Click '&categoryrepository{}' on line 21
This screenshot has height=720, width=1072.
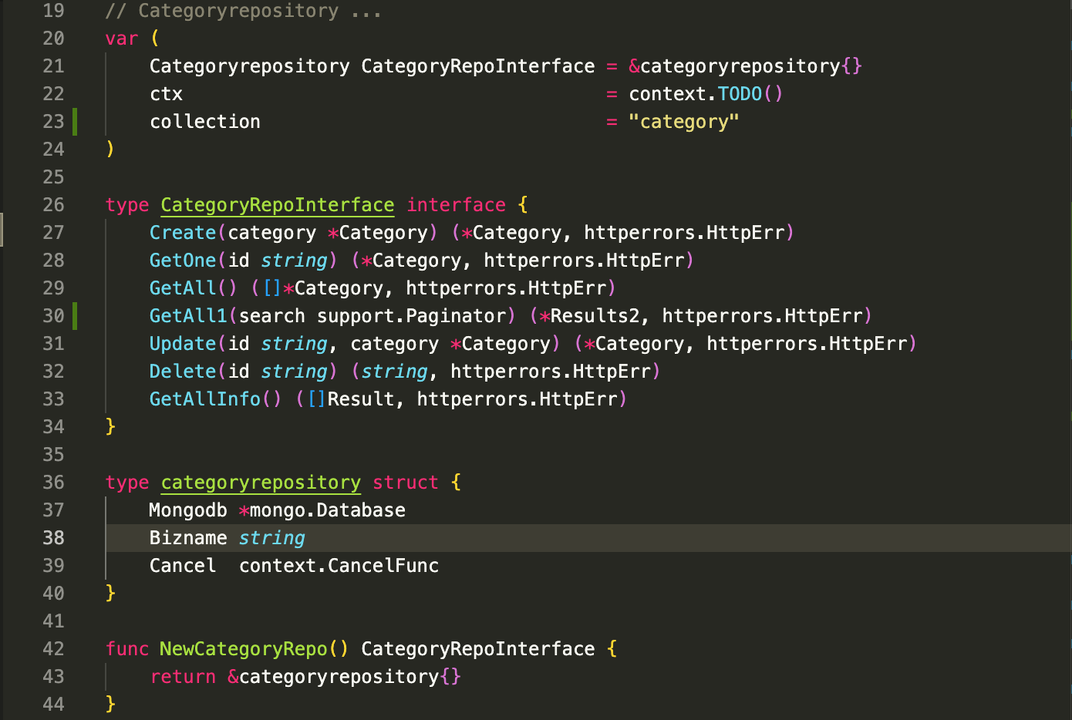click(745, 66)
